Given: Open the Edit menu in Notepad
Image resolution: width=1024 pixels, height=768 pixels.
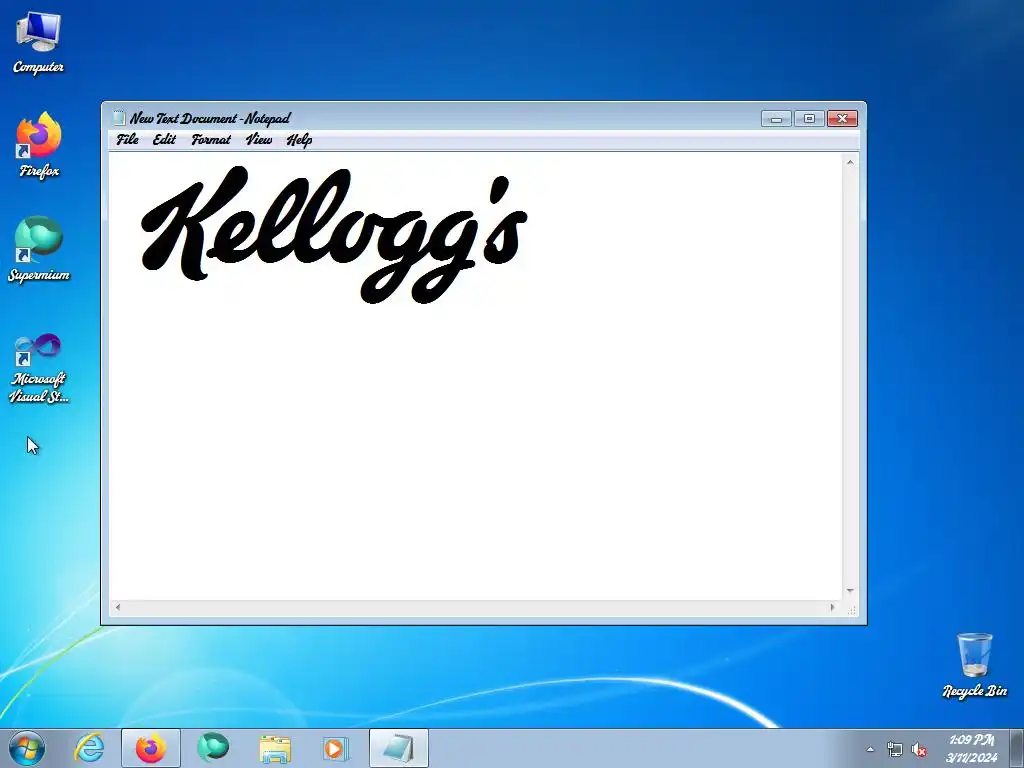Looking at the screenshot, I should [x=164, y=139].
